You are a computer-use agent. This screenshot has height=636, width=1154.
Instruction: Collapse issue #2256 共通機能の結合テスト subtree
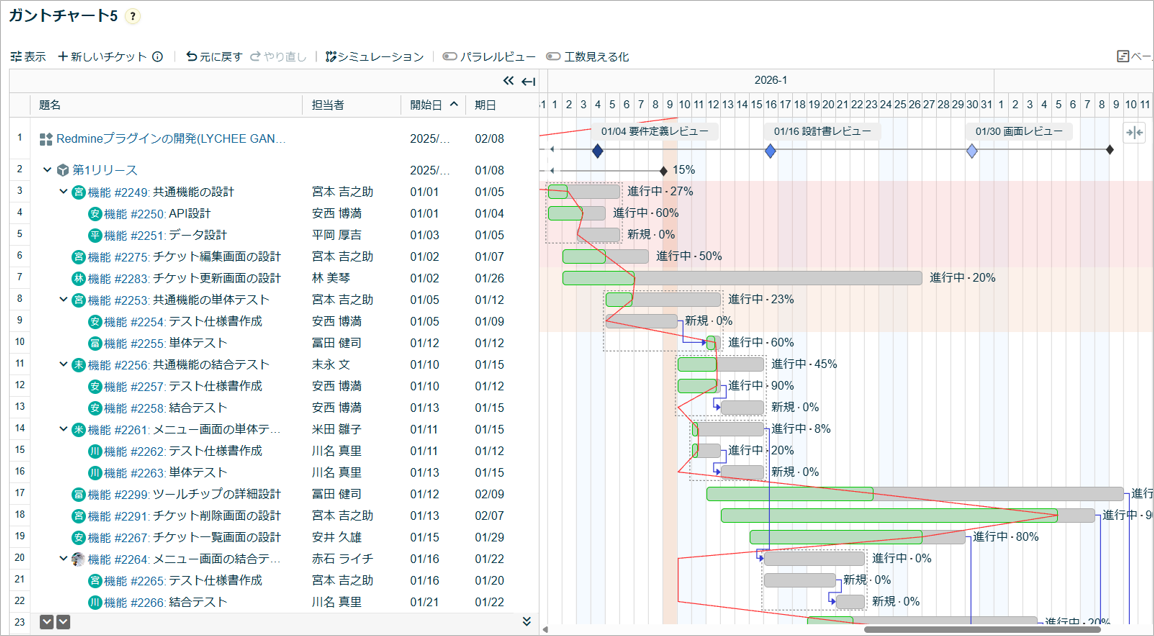tap(63, 365)
